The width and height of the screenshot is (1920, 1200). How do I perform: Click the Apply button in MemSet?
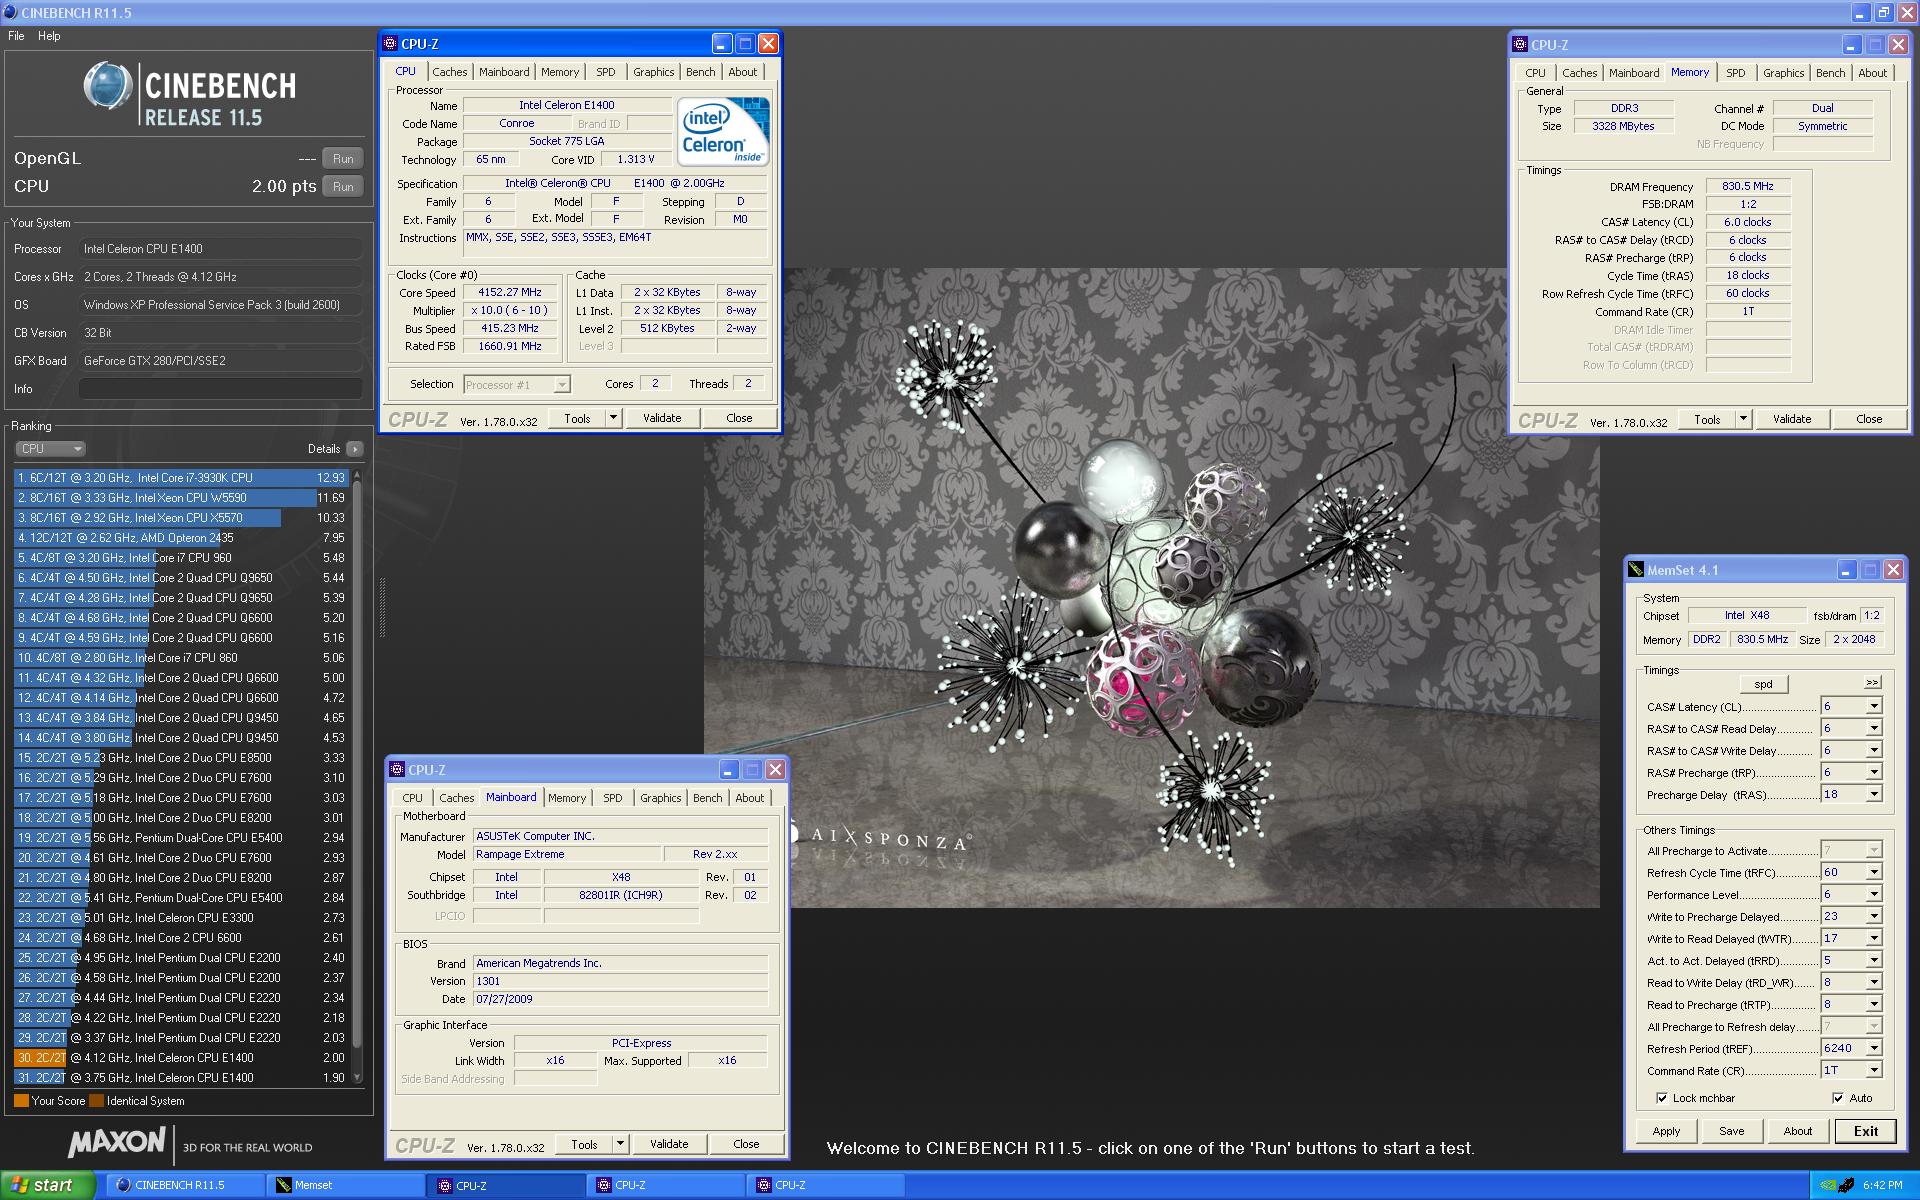pyautogui.click(x=1666, y=1131)
